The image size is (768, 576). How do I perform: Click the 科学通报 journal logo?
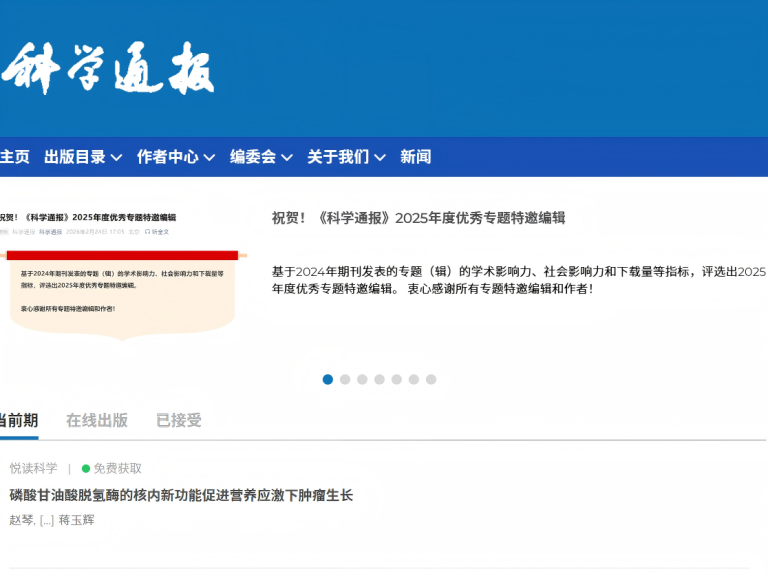pos(107,68)
